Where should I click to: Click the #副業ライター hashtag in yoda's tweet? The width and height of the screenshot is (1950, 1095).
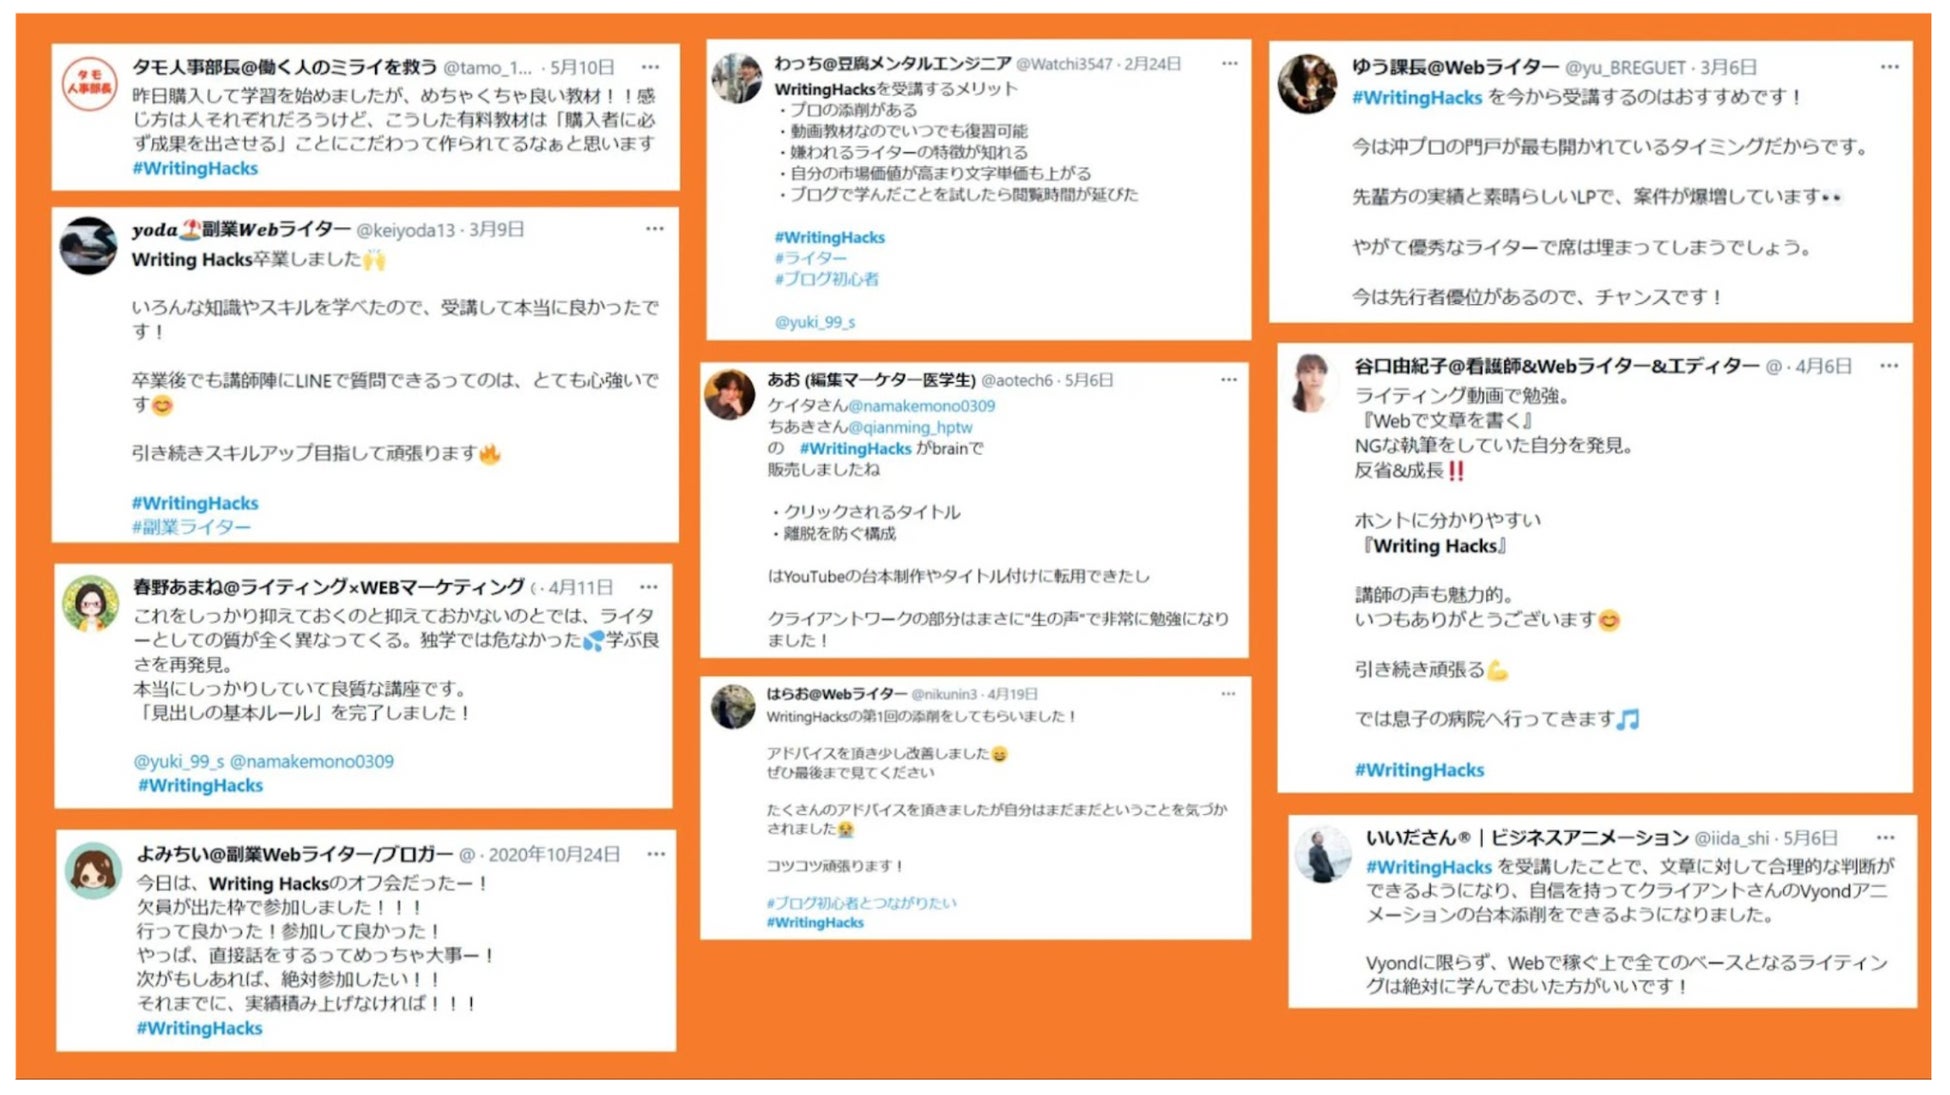click(x=191, y=527)
